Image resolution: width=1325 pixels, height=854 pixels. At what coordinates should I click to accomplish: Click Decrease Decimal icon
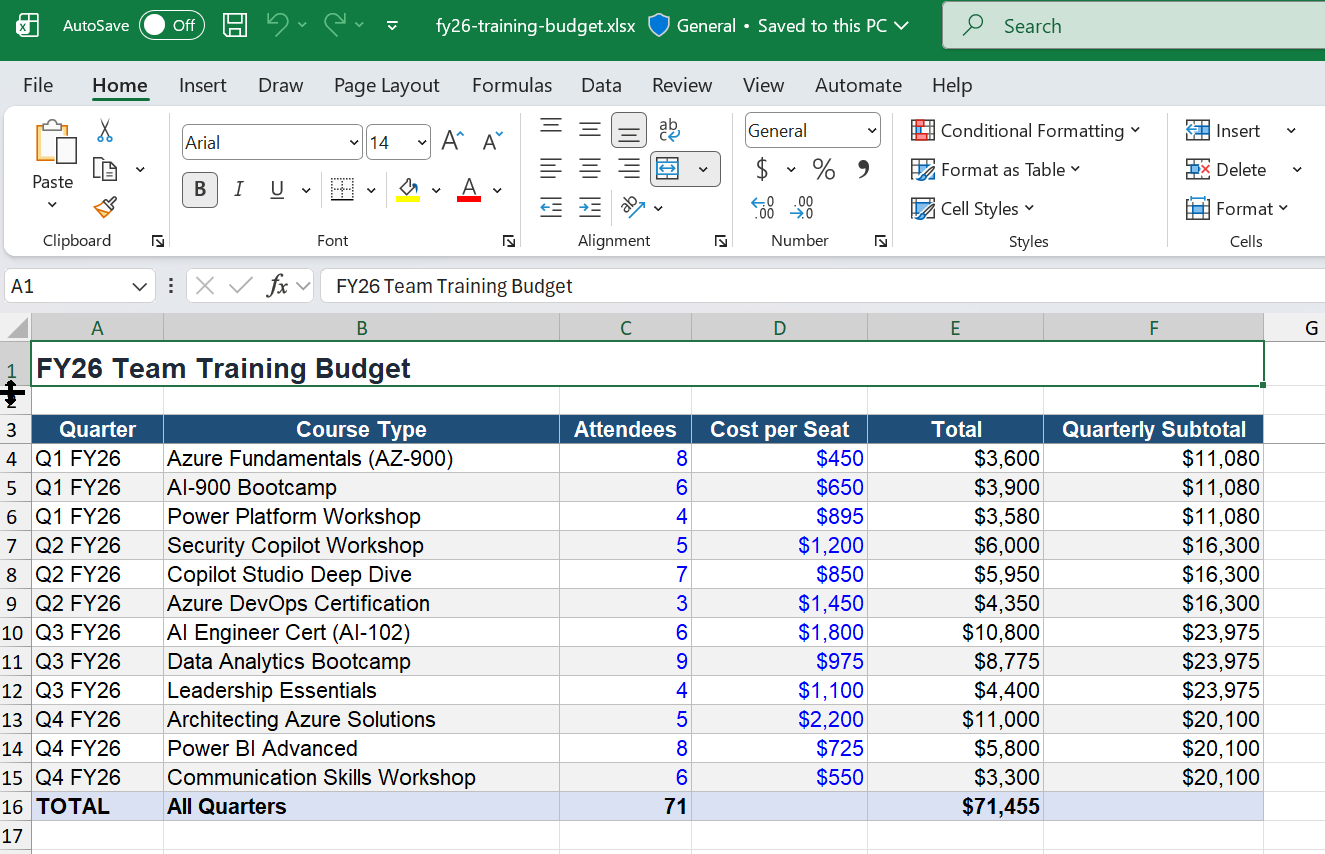click(x=802, y=208)
